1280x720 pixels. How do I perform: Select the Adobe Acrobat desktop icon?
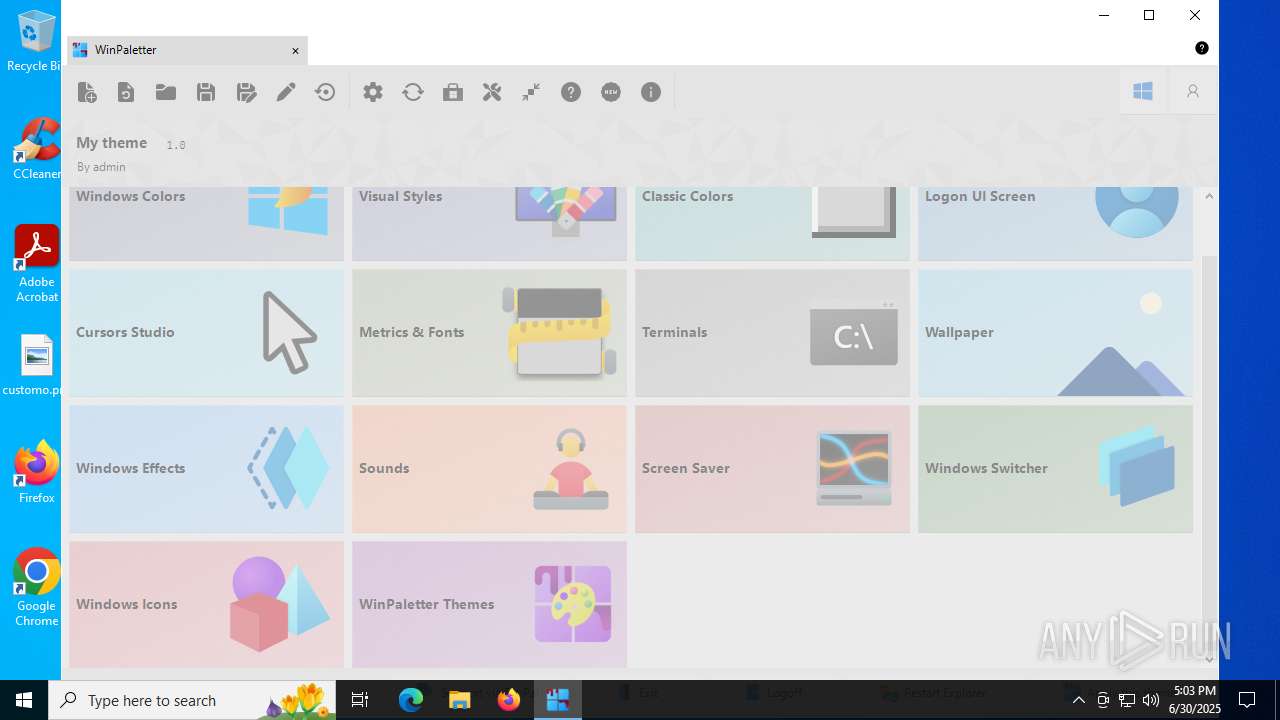[37, 264]
